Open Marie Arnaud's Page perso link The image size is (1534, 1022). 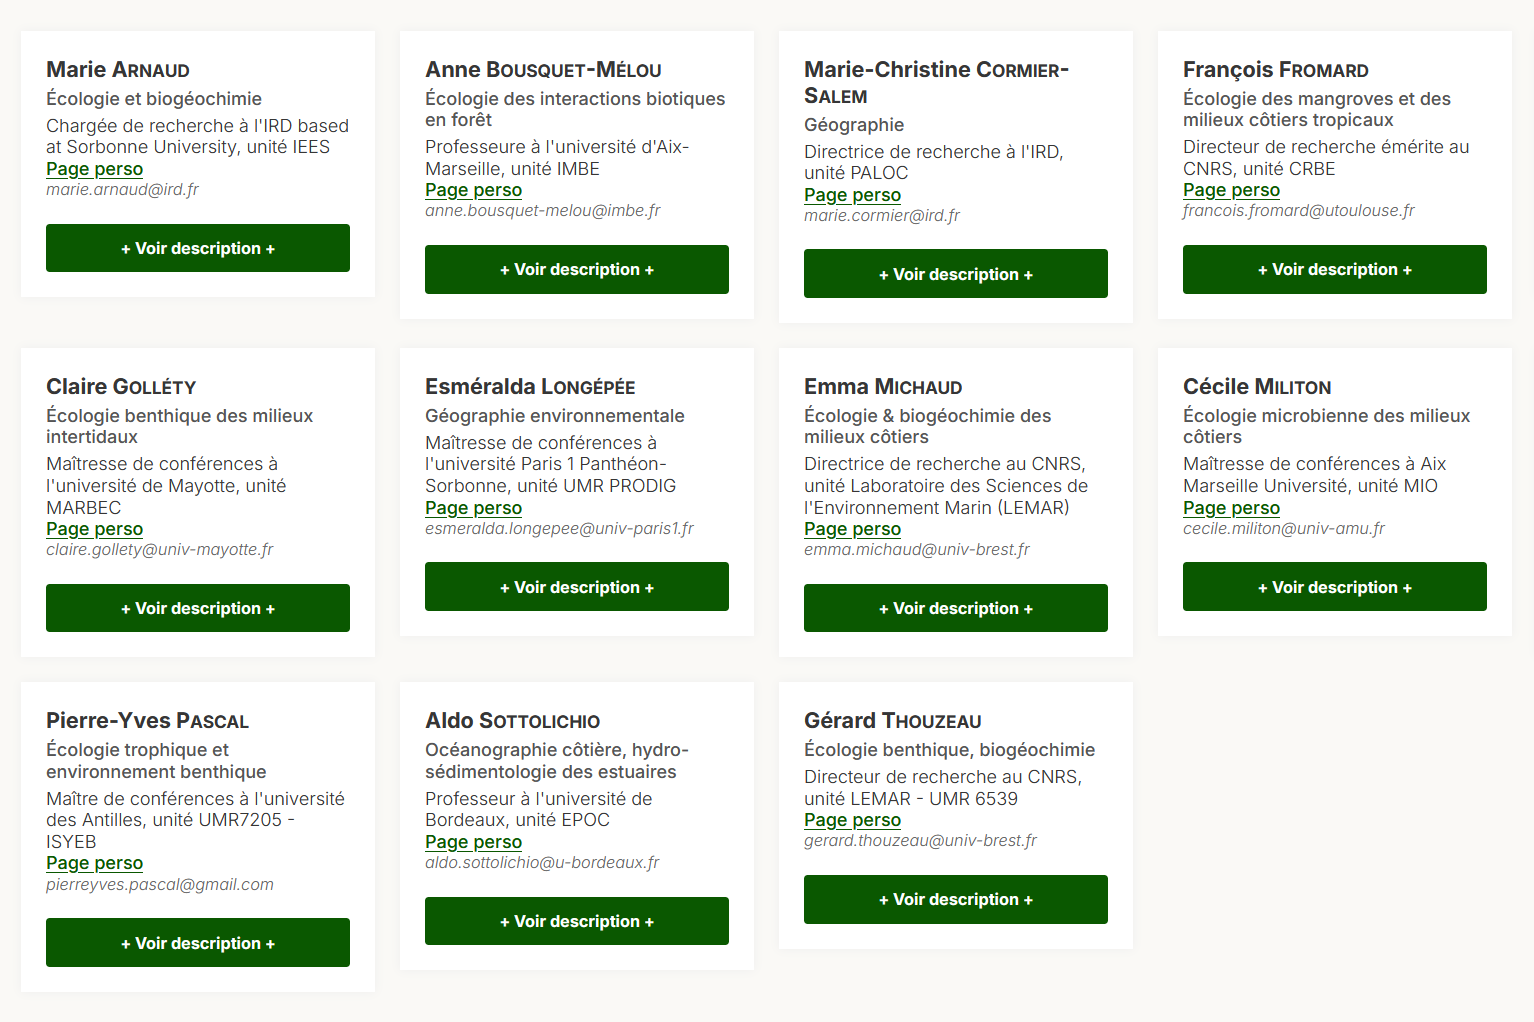coord(94,169)
